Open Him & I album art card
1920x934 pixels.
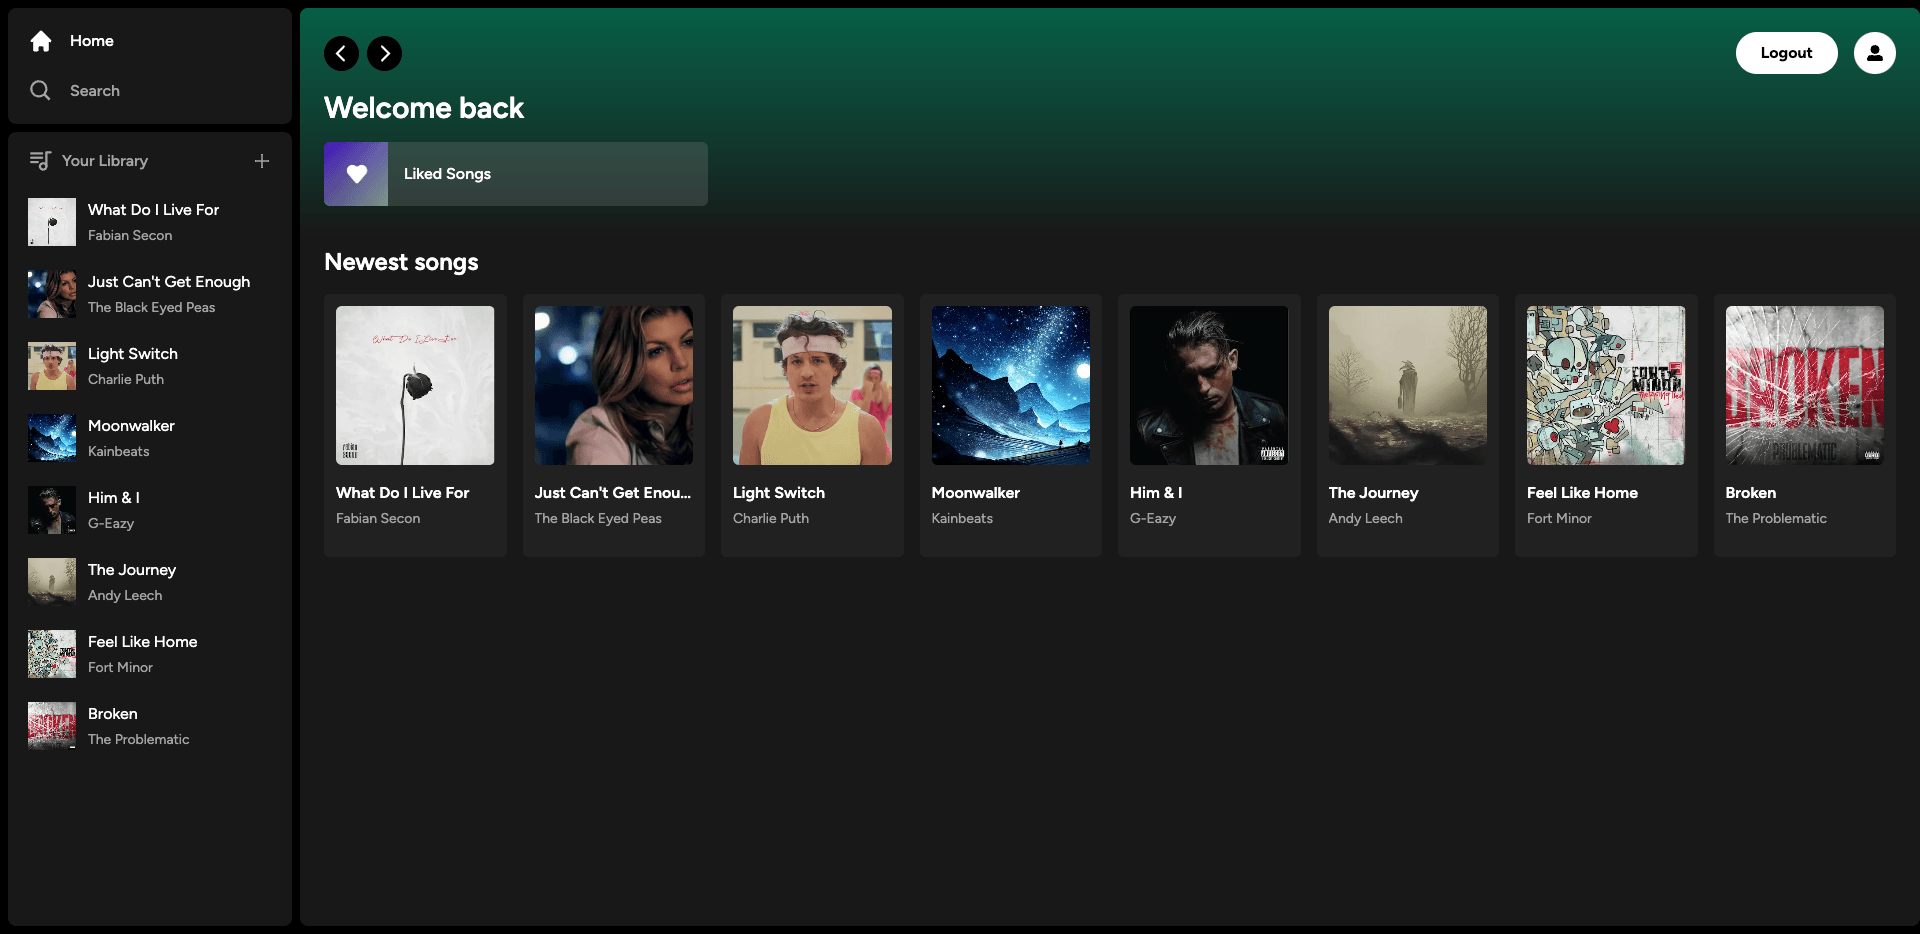[x=1209, y=385]
